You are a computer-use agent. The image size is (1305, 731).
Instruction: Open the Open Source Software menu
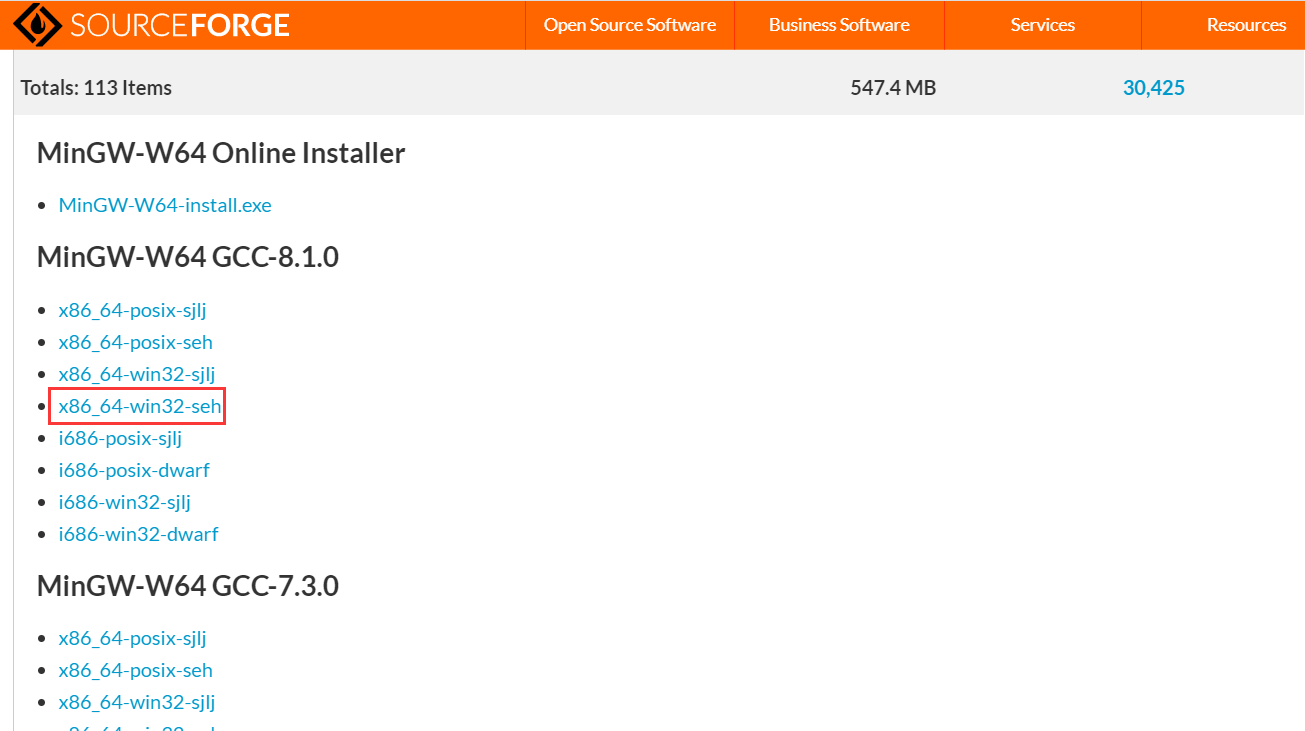pos(628,24)
